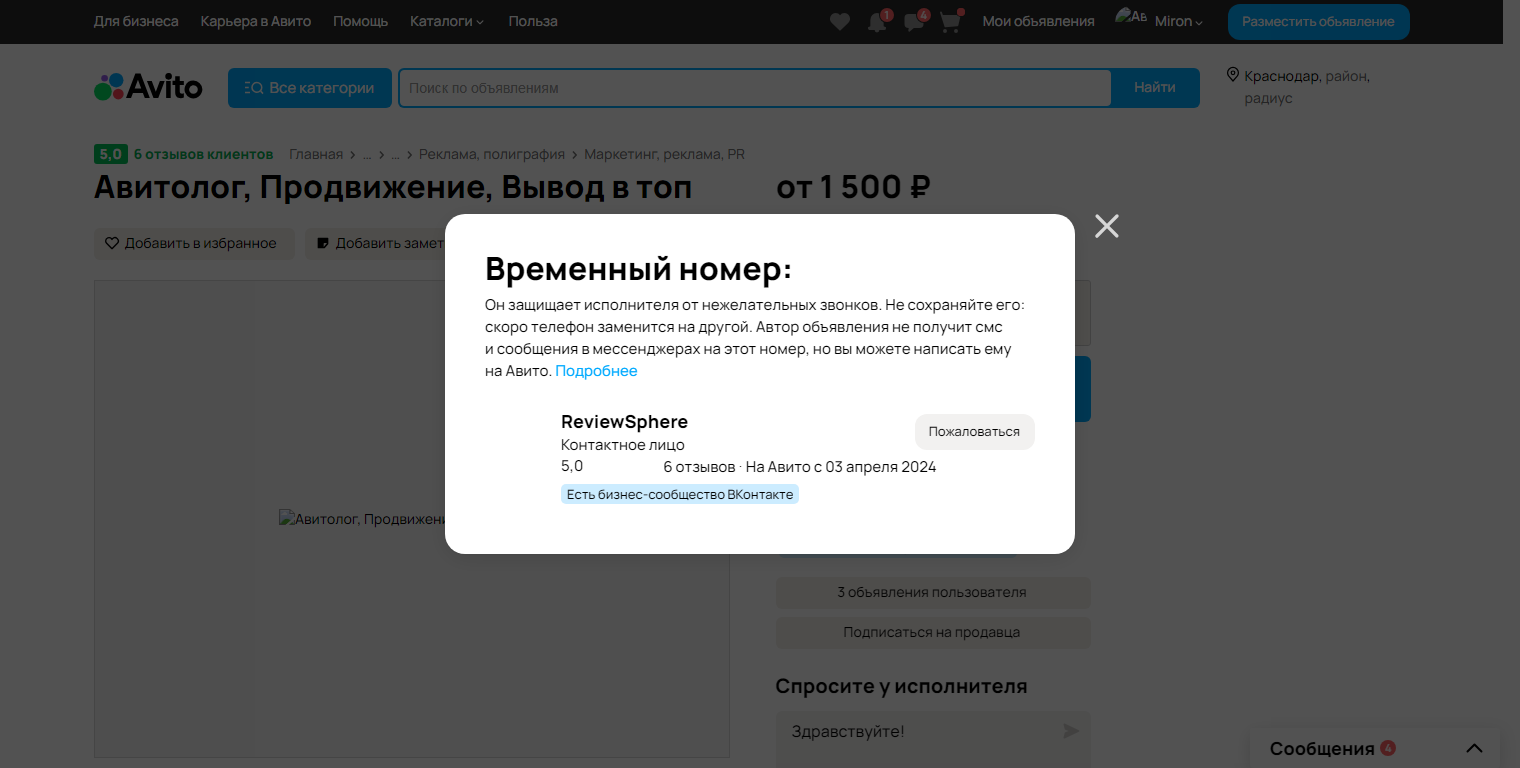This screenshot has height=768, width=1520.
Task: Click the Разместить объявление button
Action: 1318,21
